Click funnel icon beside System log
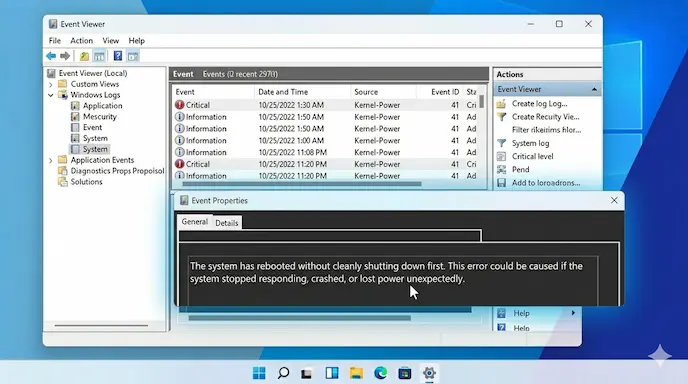Image resolution: width=688 pixels, height=384 pixels. (501, 144)
